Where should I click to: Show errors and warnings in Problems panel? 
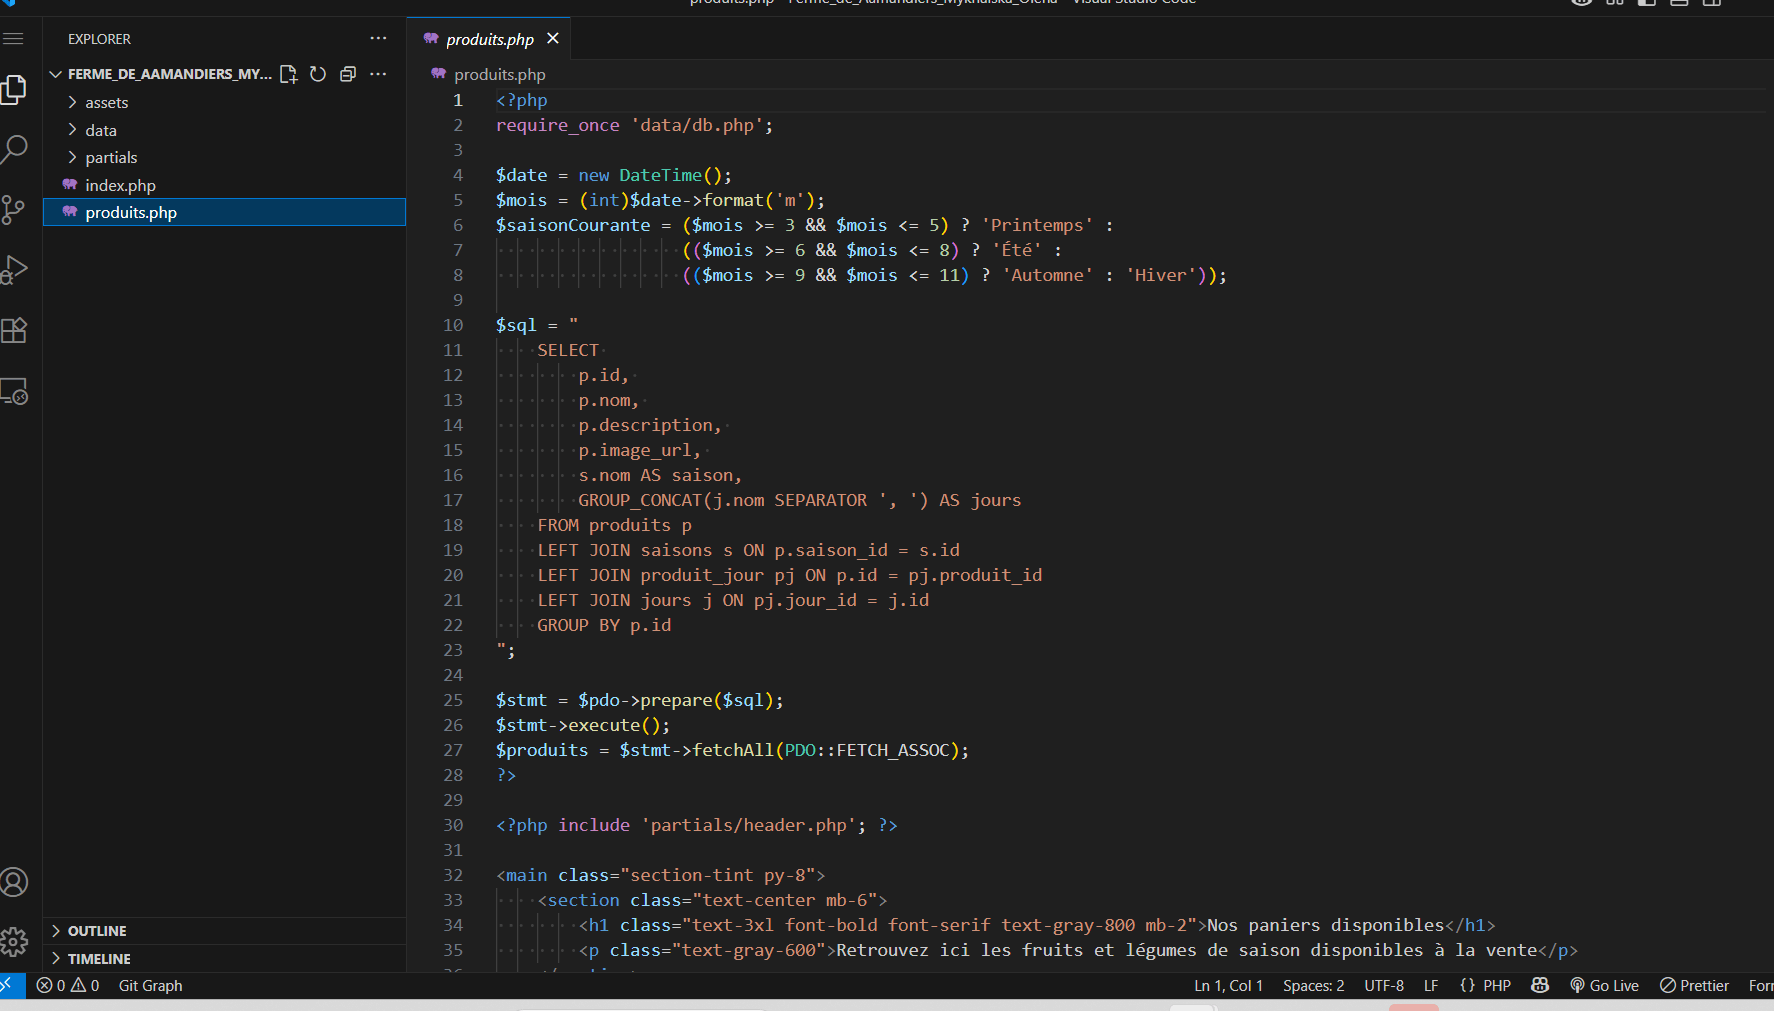pyautogui.click(x=68, y=985)
